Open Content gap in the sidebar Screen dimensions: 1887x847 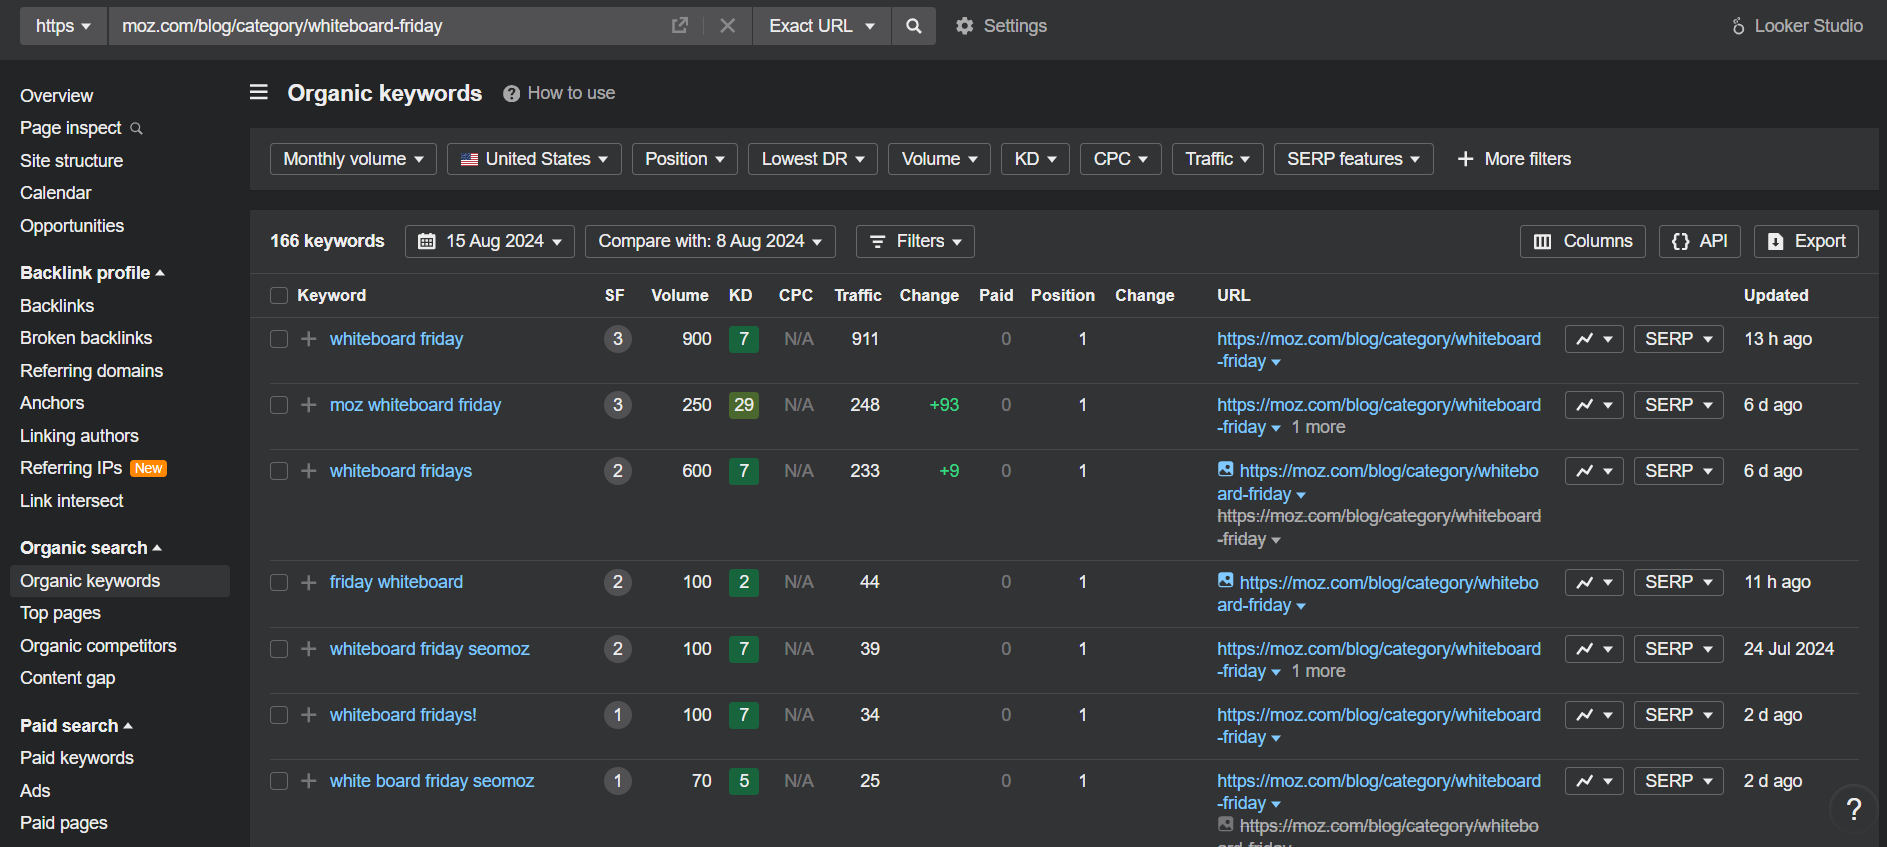coord(68,678)
